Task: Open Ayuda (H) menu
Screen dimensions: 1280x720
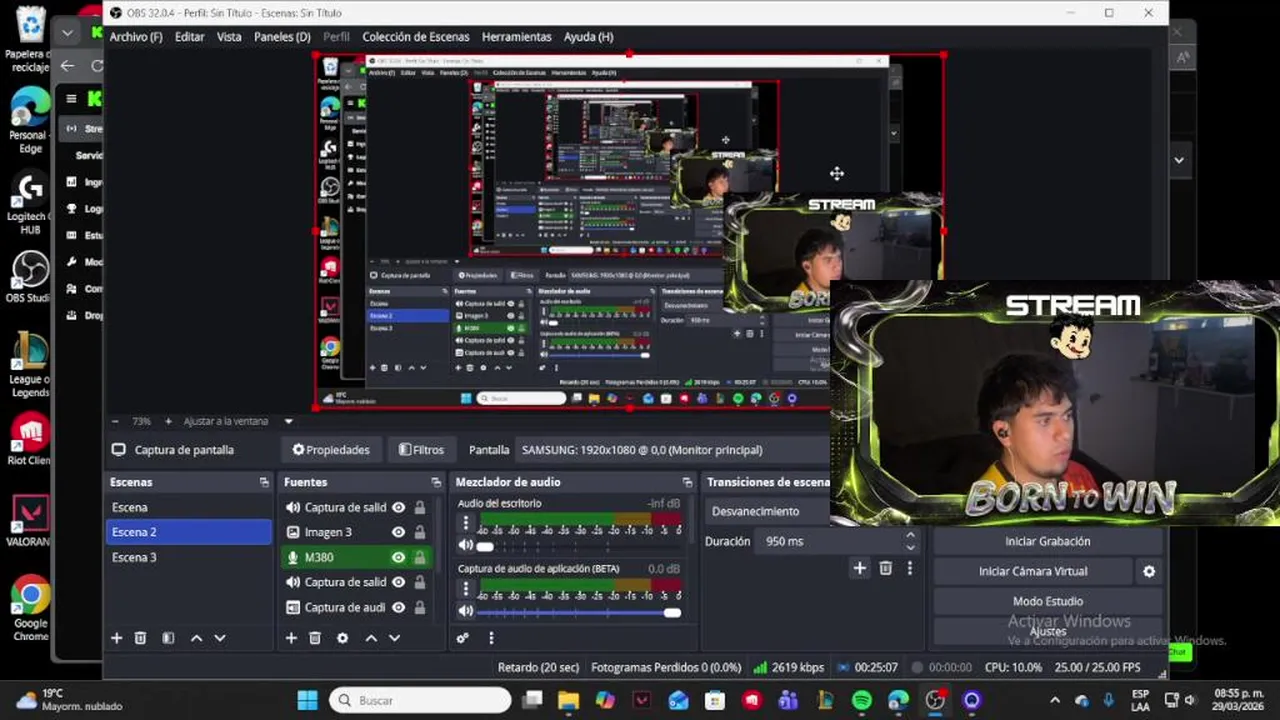Action: click(x=588, y=37)
